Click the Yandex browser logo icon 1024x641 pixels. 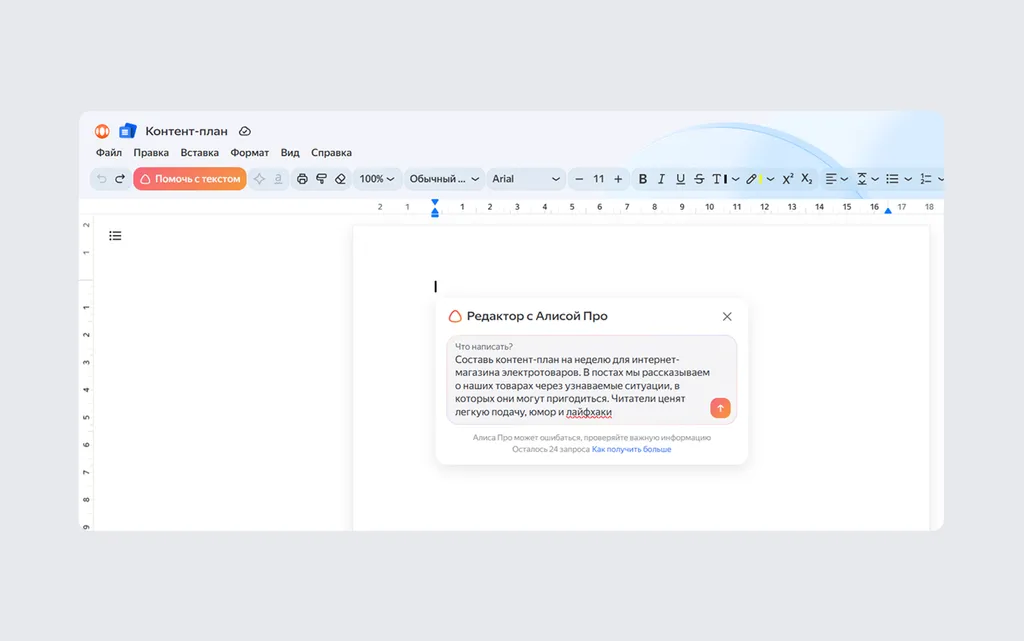102,131
